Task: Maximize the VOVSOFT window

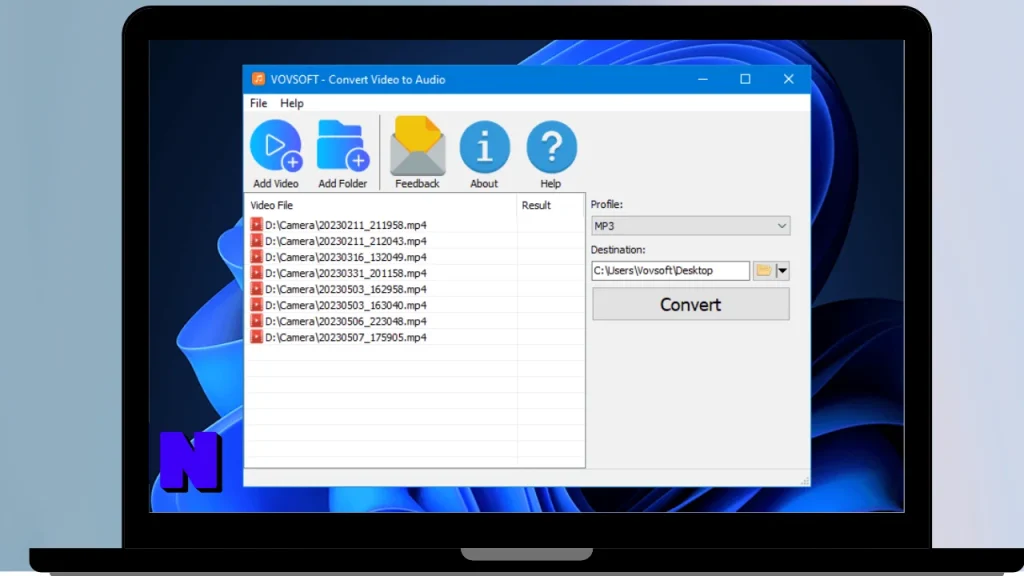Action: 745,79
